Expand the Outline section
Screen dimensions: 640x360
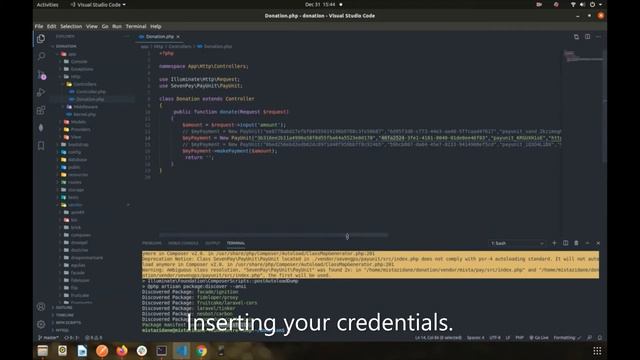point(64,308)
